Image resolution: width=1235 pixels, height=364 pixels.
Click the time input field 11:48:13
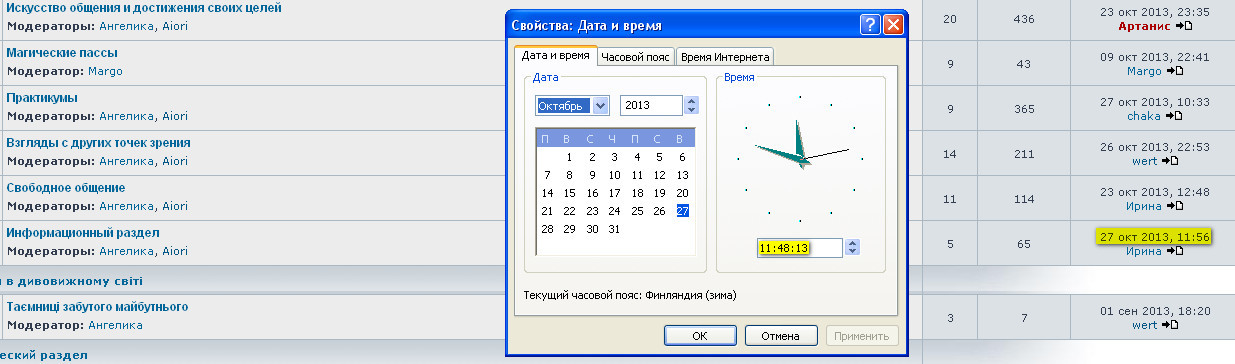tap(799, 248)
